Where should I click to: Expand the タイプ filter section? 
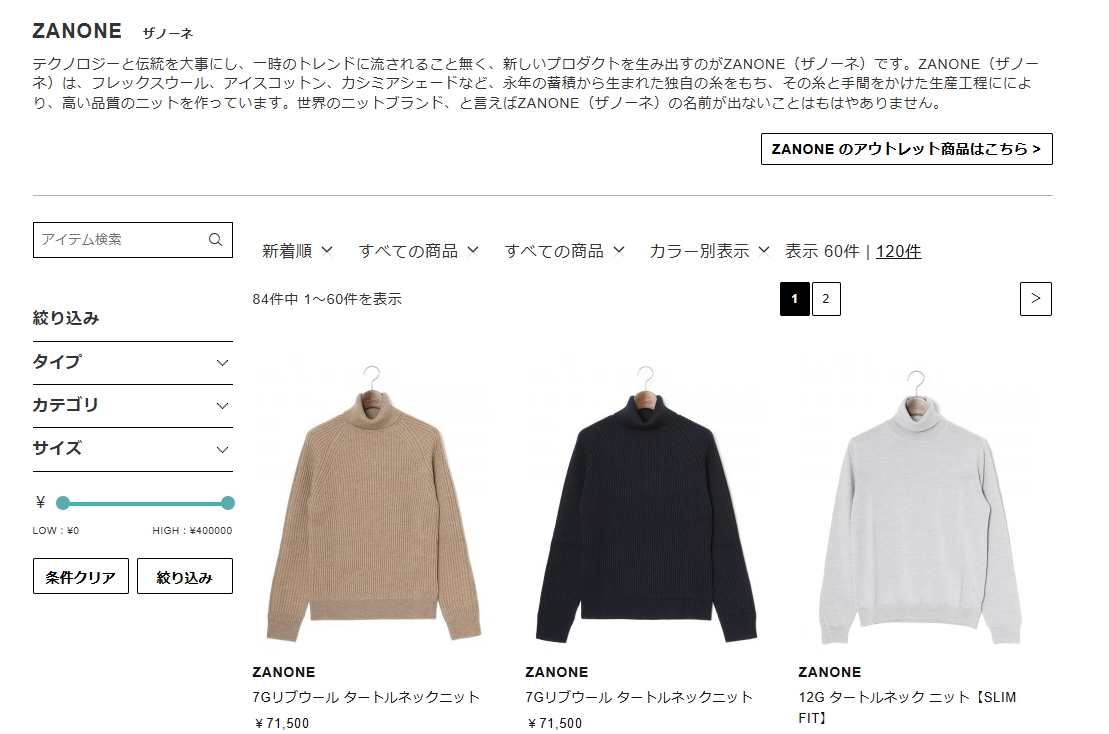point(132,363)
